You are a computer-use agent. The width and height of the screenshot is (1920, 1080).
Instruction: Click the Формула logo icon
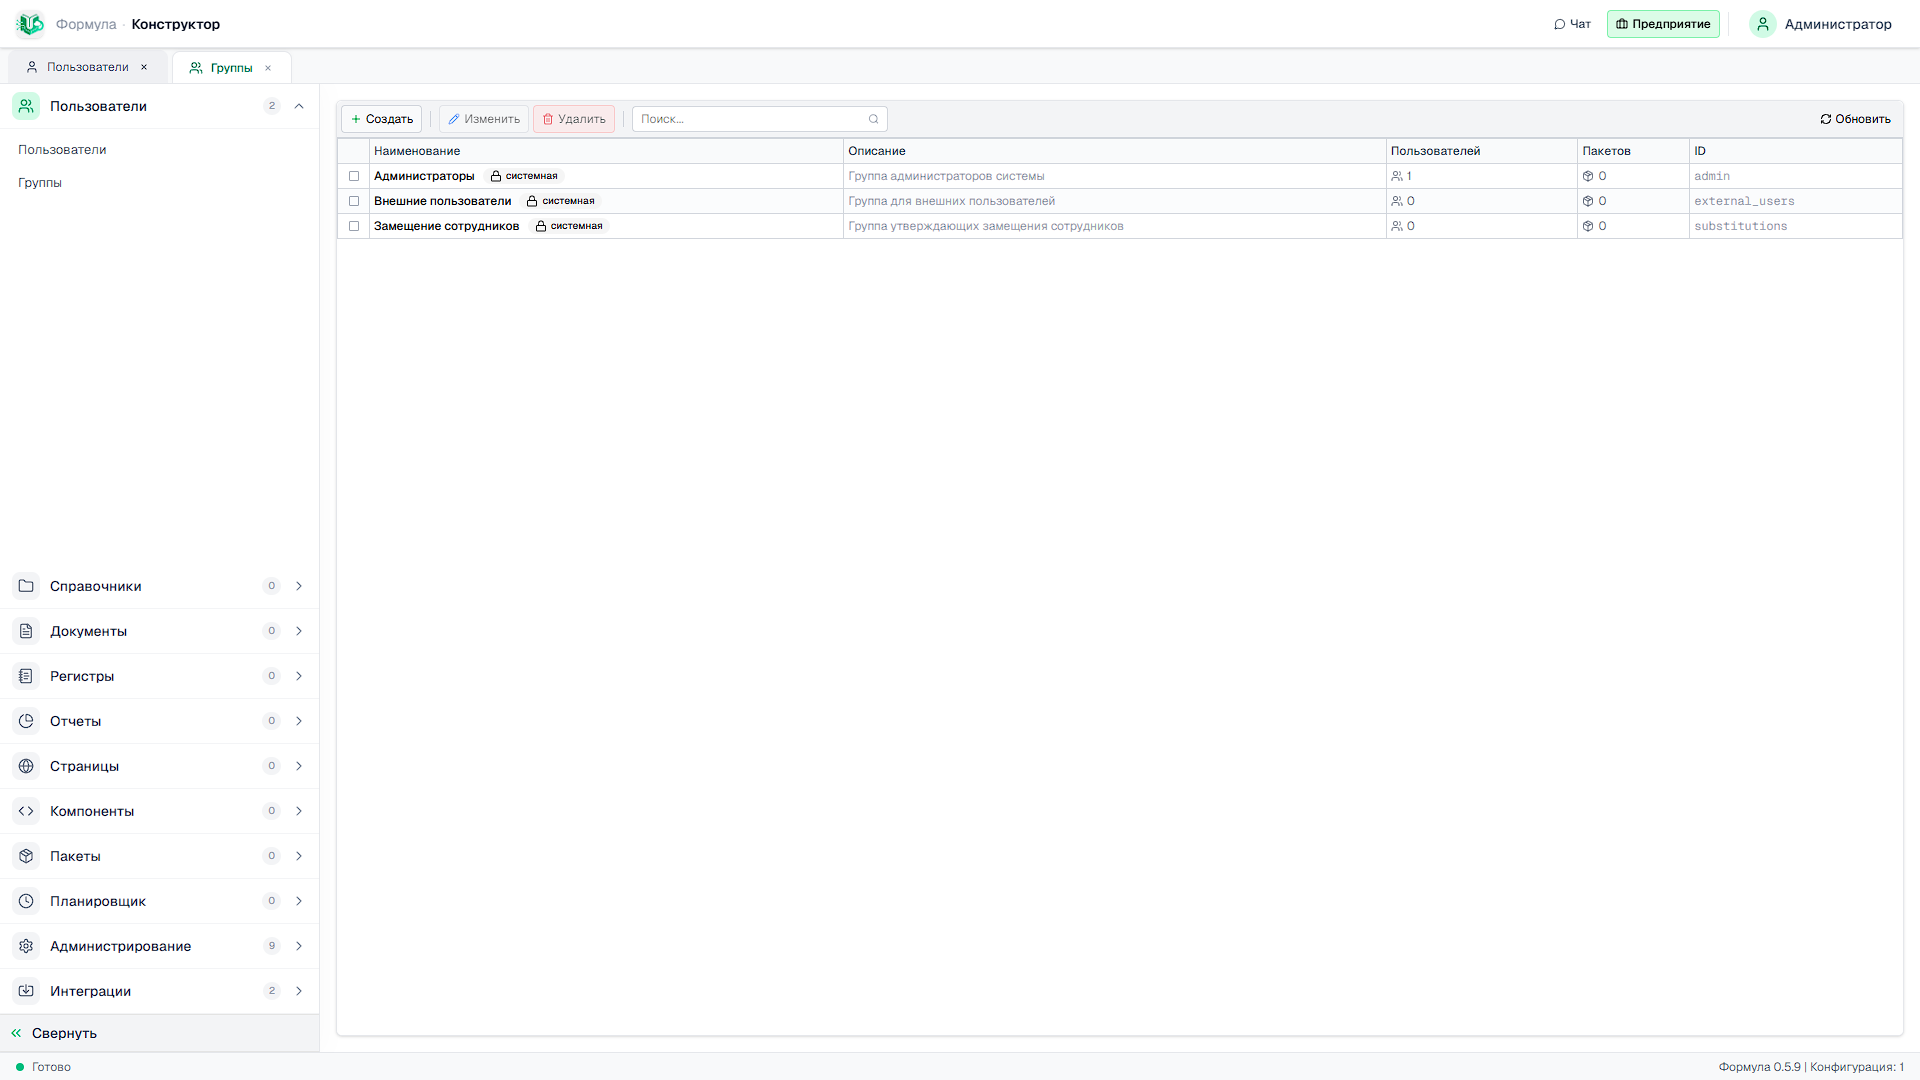click(30, 24)
